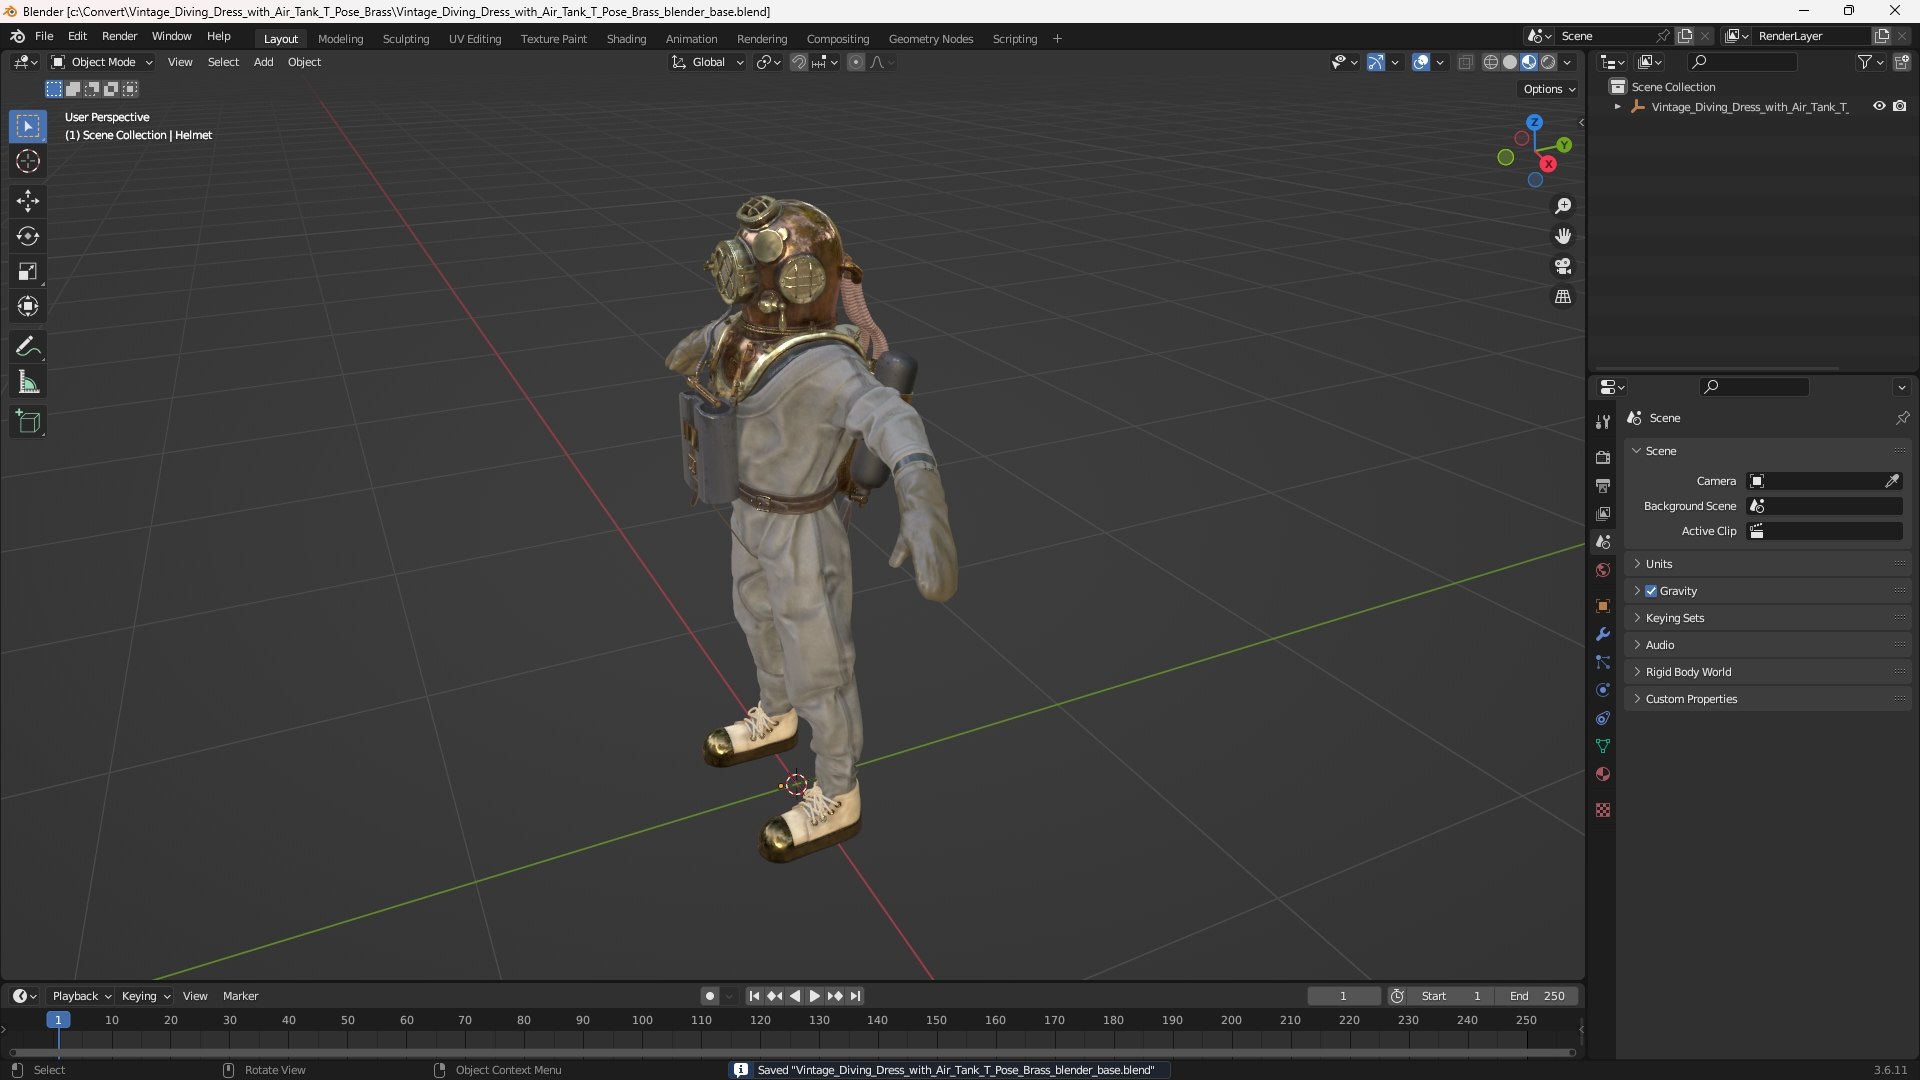Screen dimensions: 1920x1080
Task: Switch to the UV Editing workspace tab
Action: pos(475,39)
